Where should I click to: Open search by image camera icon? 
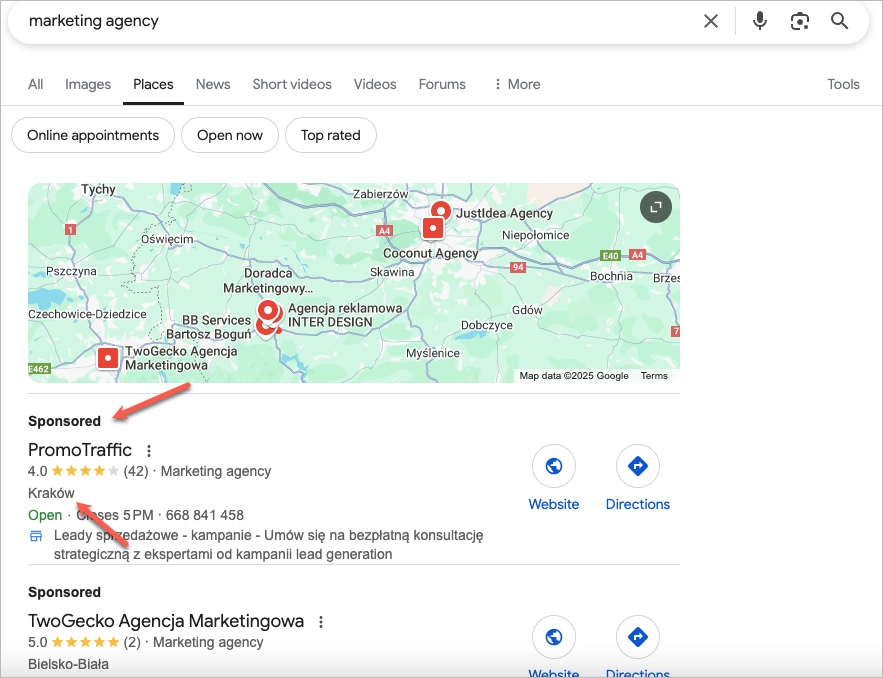click(800, 21)
